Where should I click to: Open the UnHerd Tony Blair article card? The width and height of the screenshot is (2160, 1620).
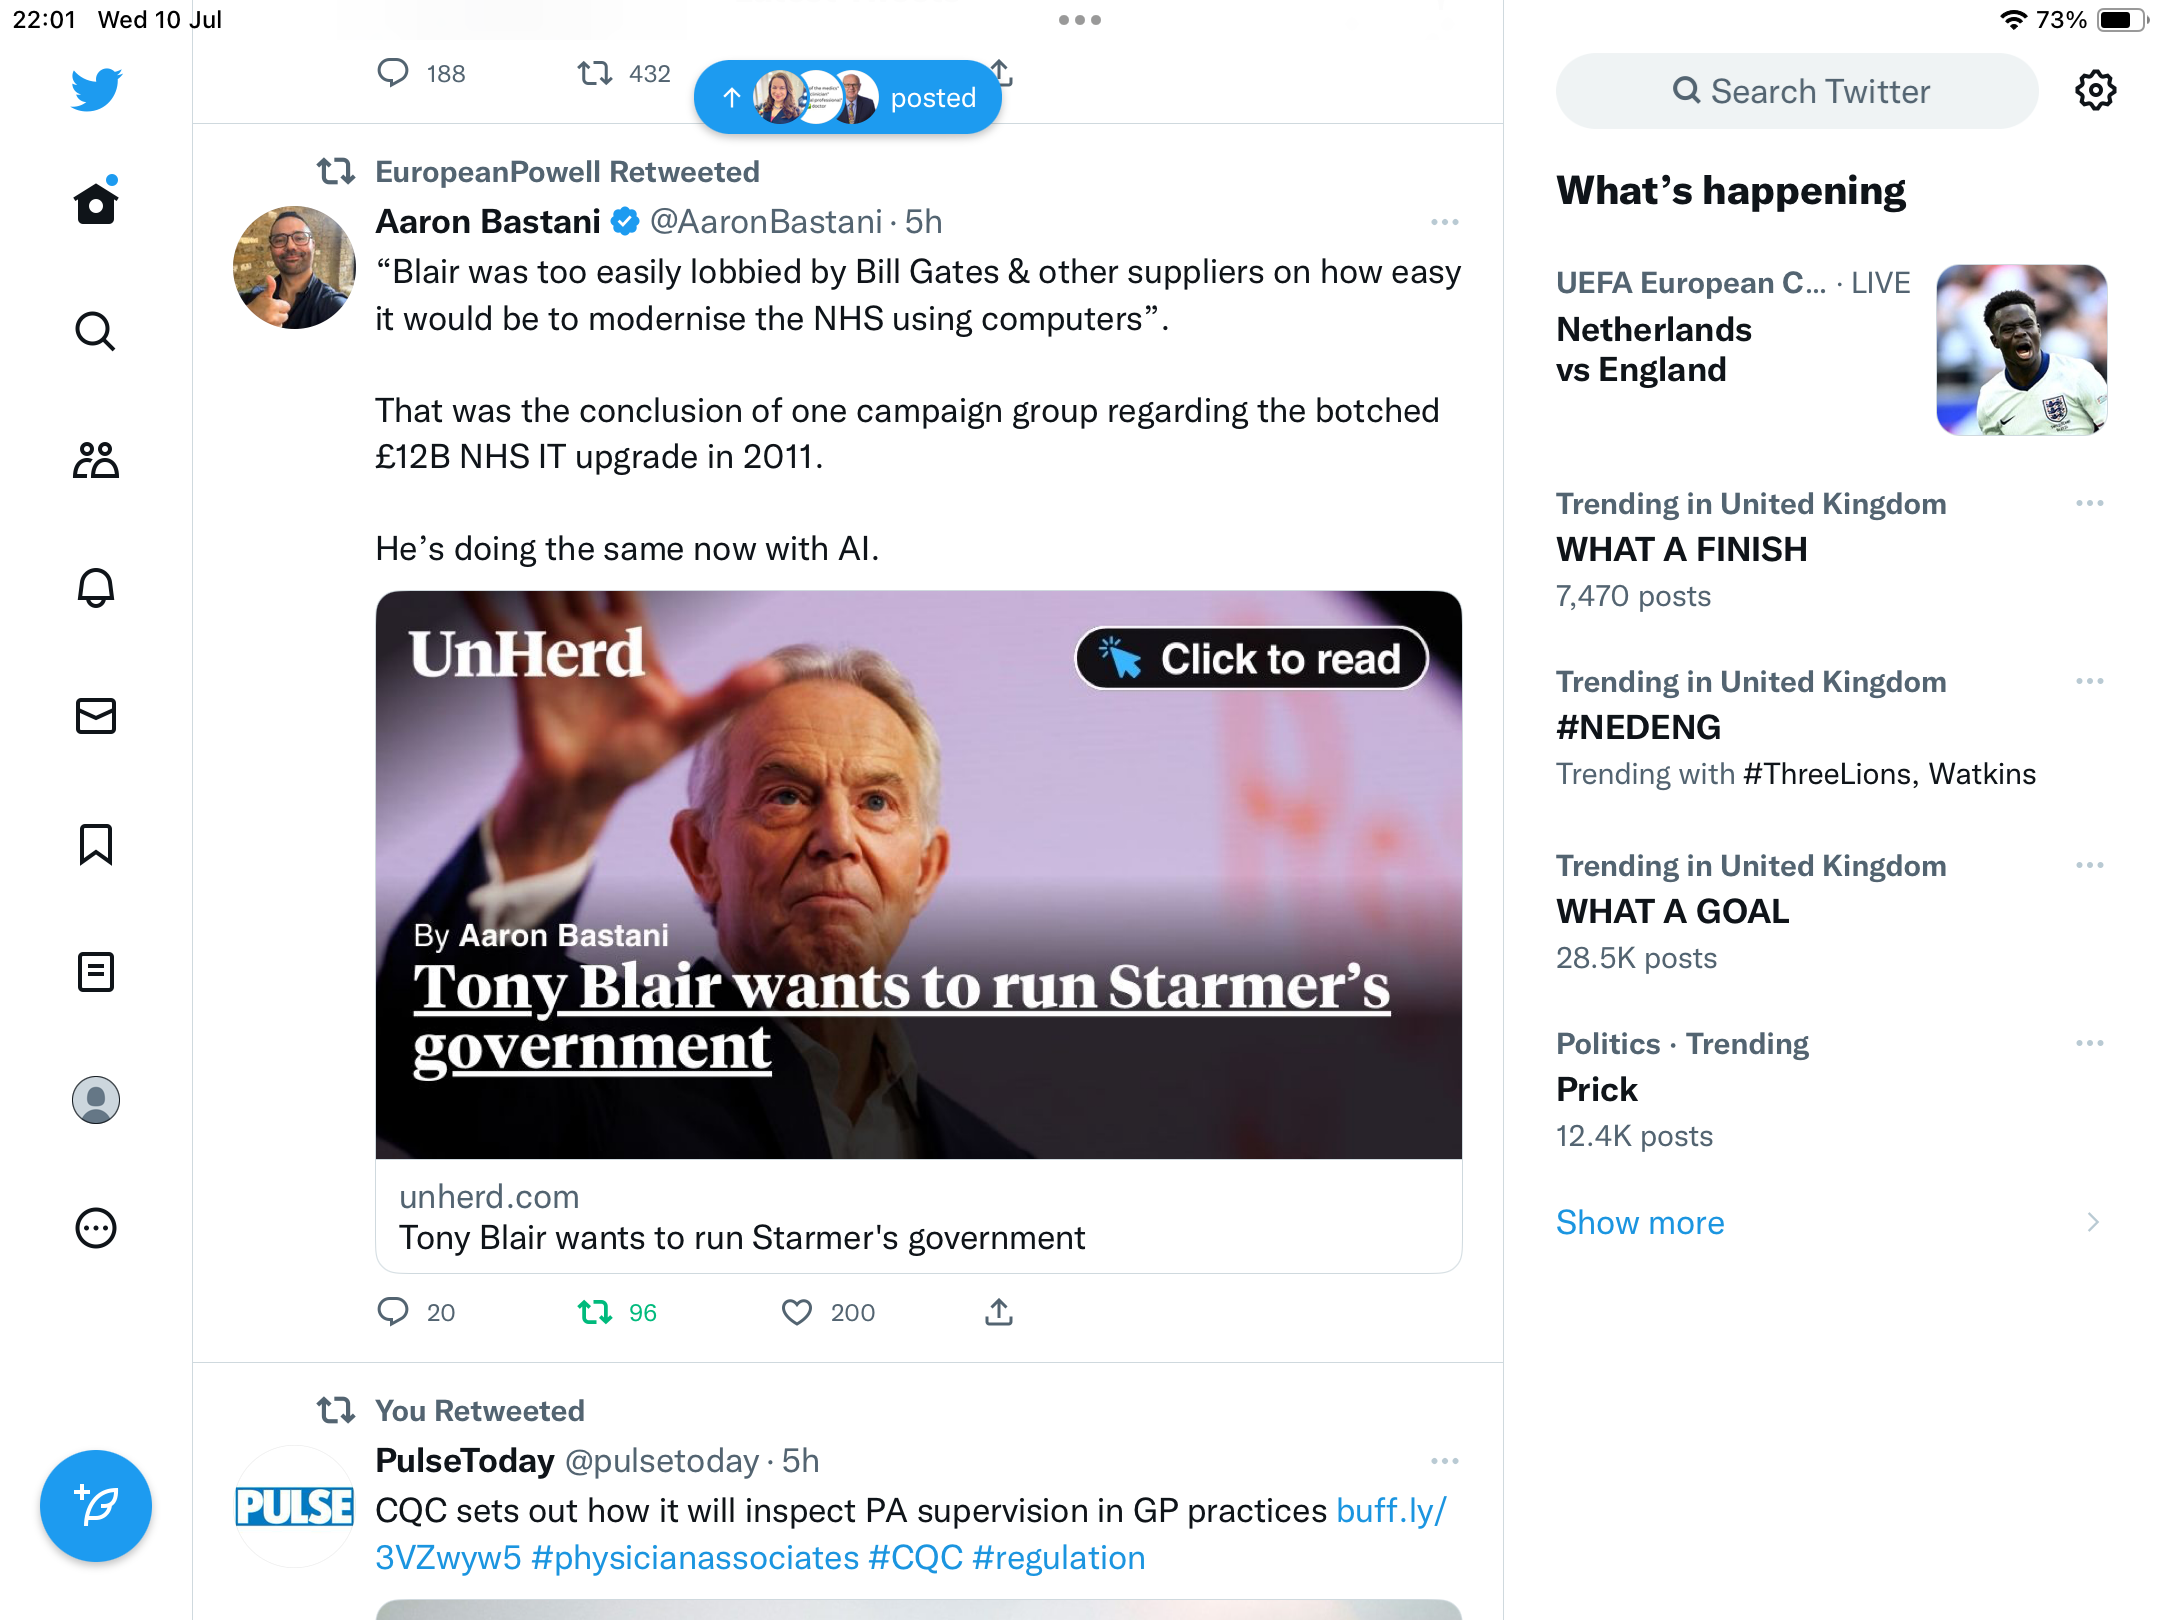pyautogui.click(x=918, y=930)
